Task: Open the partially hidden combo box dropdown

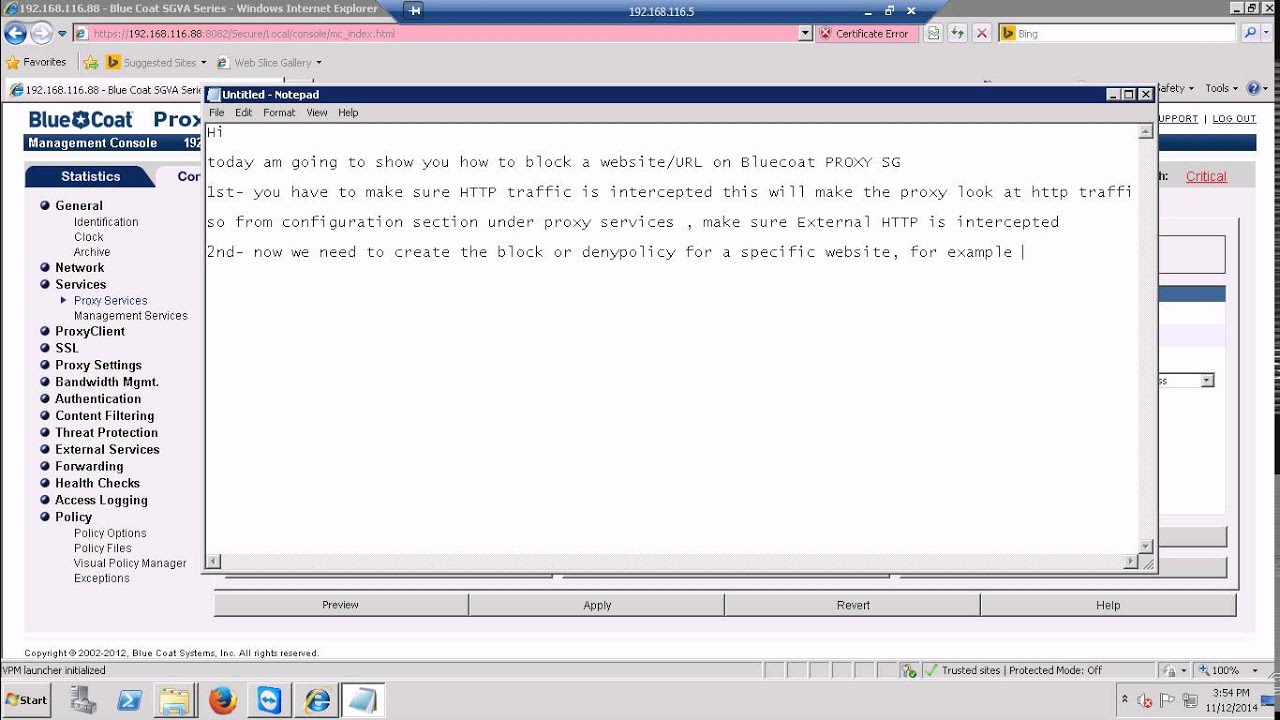Action: click(x=1208, y=380)
